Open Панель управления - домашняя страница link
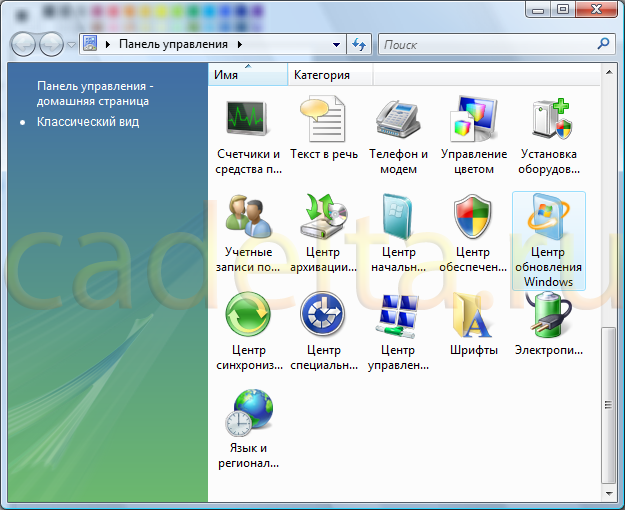Viewport: 625px width, 510px height. click(95, 93)
